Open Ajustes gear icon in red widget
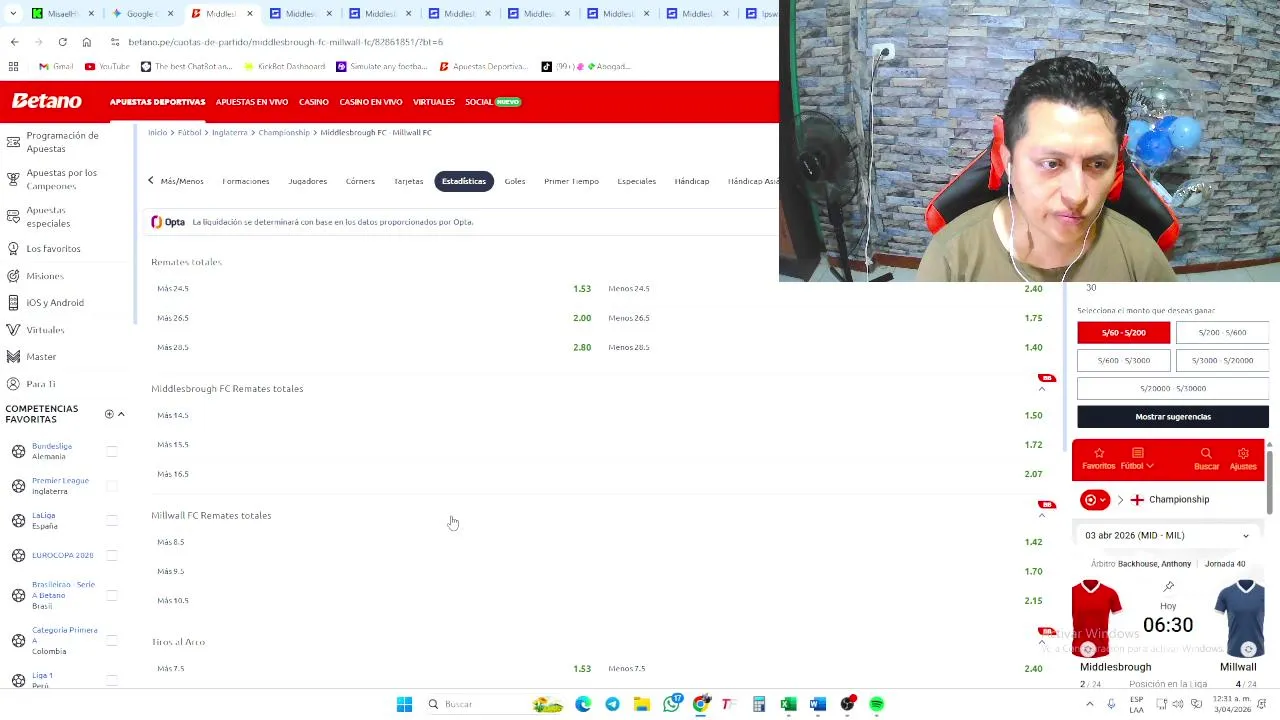This screenshot has width=1280, height=720. 1243,453
